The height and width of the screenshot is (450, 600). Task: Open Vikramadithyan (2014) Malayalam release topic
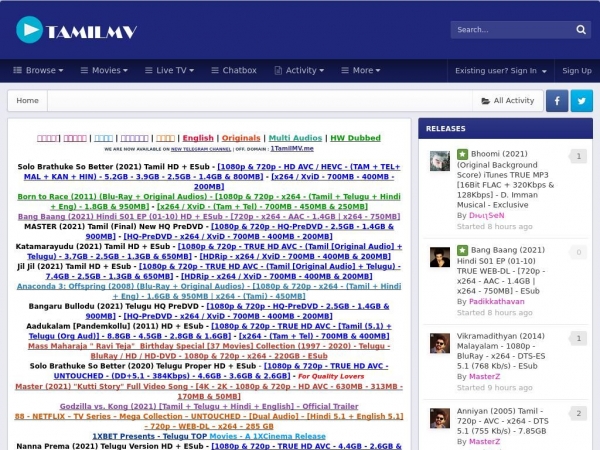pos(501,351)
